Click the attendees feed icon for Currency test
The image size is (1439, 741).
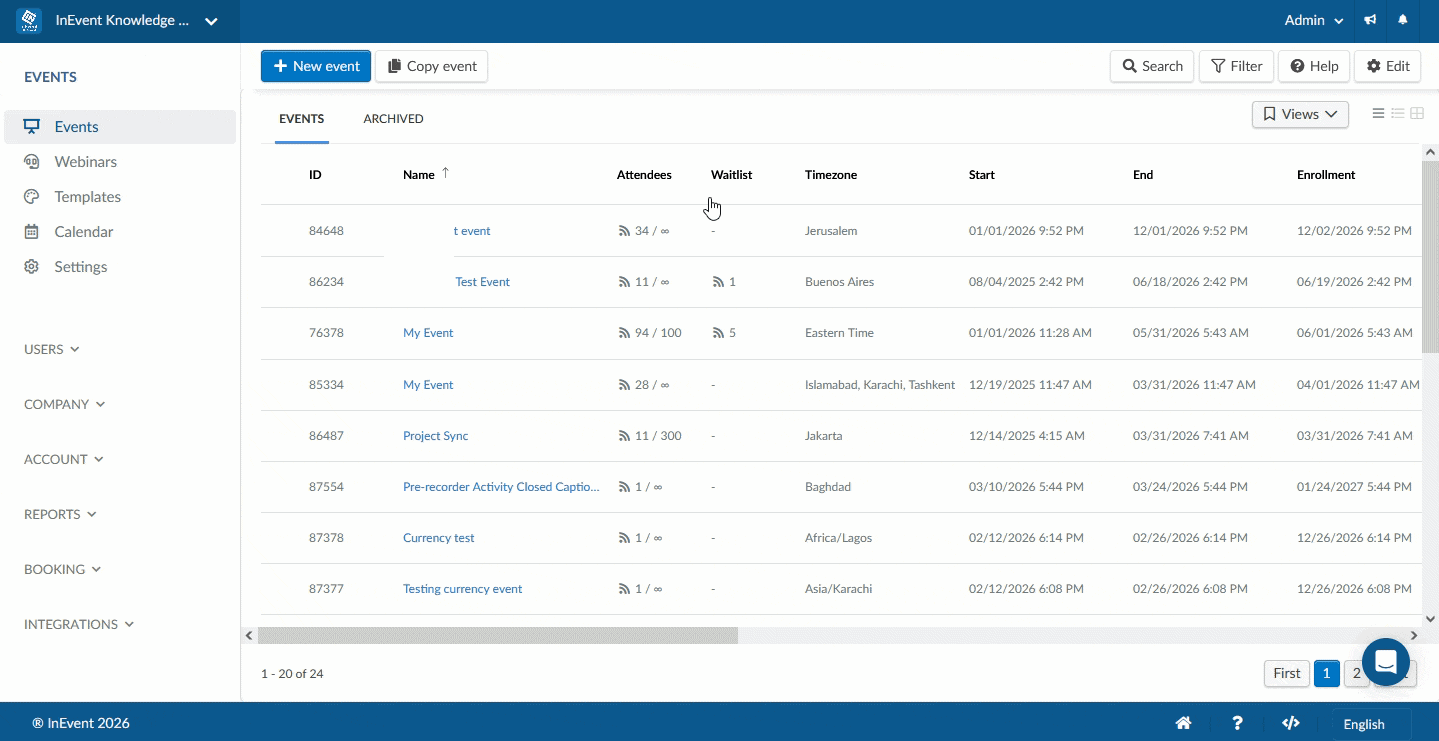625,538
